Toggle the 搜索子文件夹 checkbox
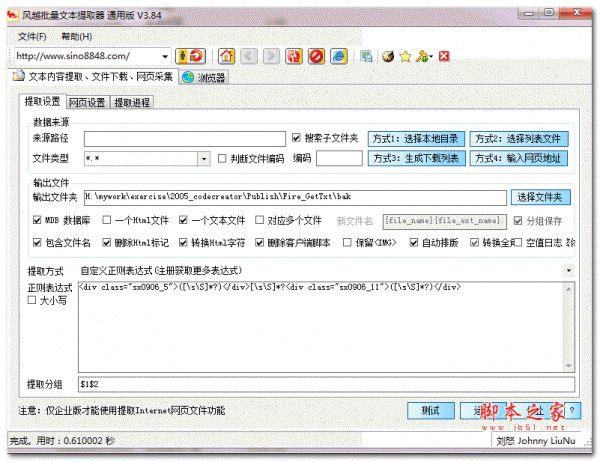 click(296, 138)
